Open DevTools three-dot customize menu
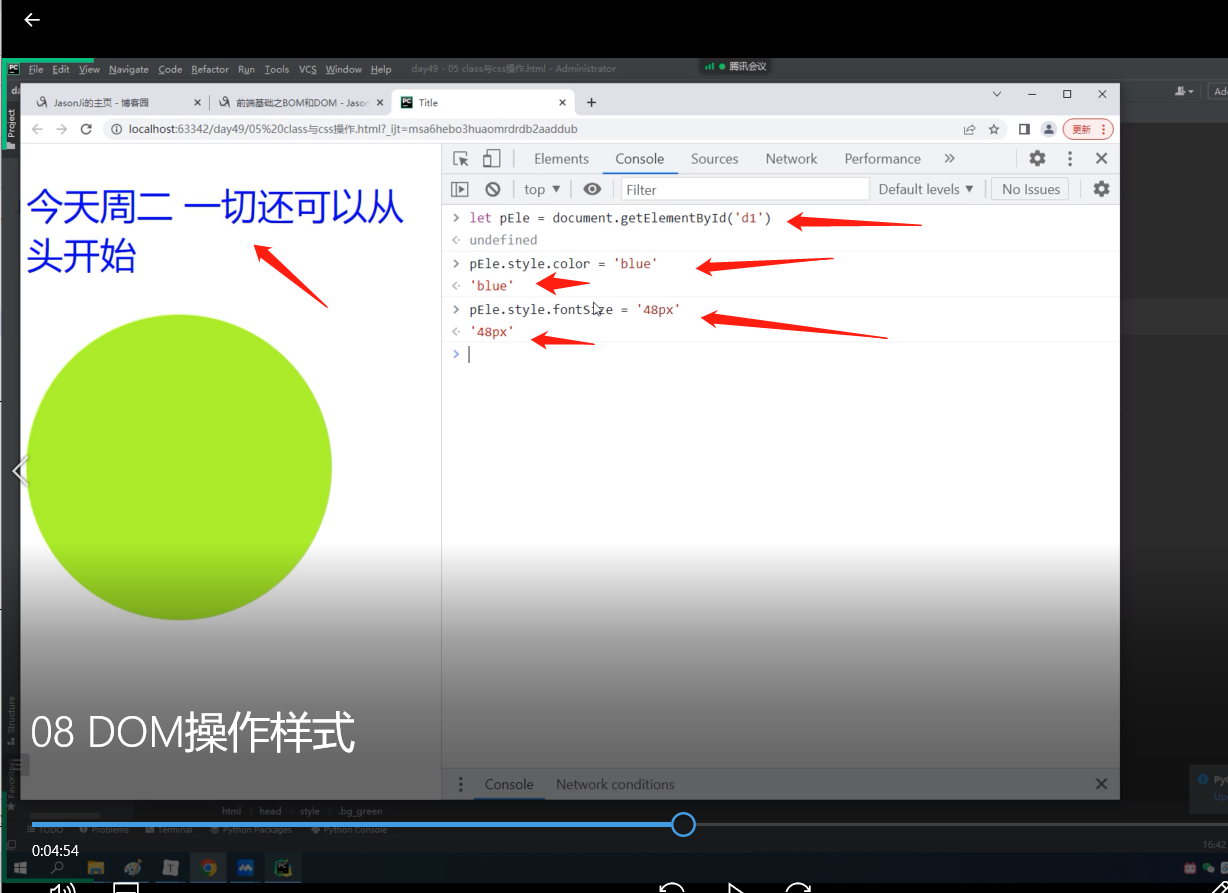This screenshot has width=1228, height=893. pos(1069,159)
